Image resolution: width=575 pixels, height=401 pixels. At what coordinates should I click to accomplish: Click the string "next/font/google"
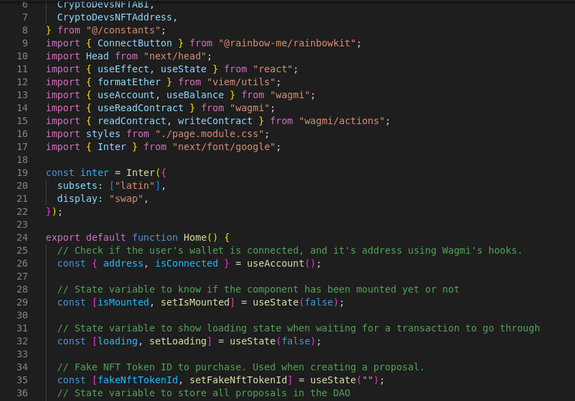coord(224,147)
